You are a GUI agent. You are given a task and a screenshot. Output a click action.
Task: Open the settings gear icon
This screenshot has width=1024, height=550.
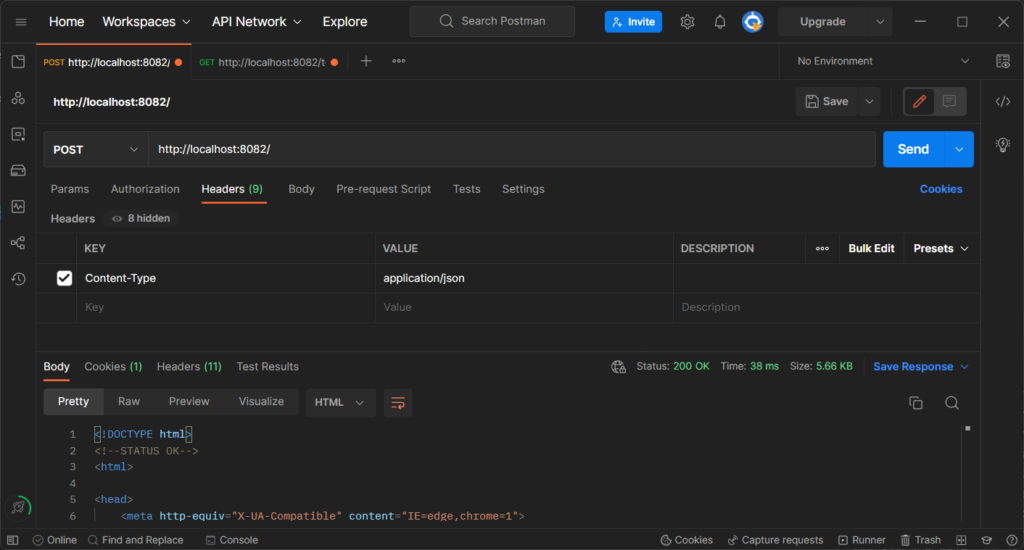tap(687, 22)
